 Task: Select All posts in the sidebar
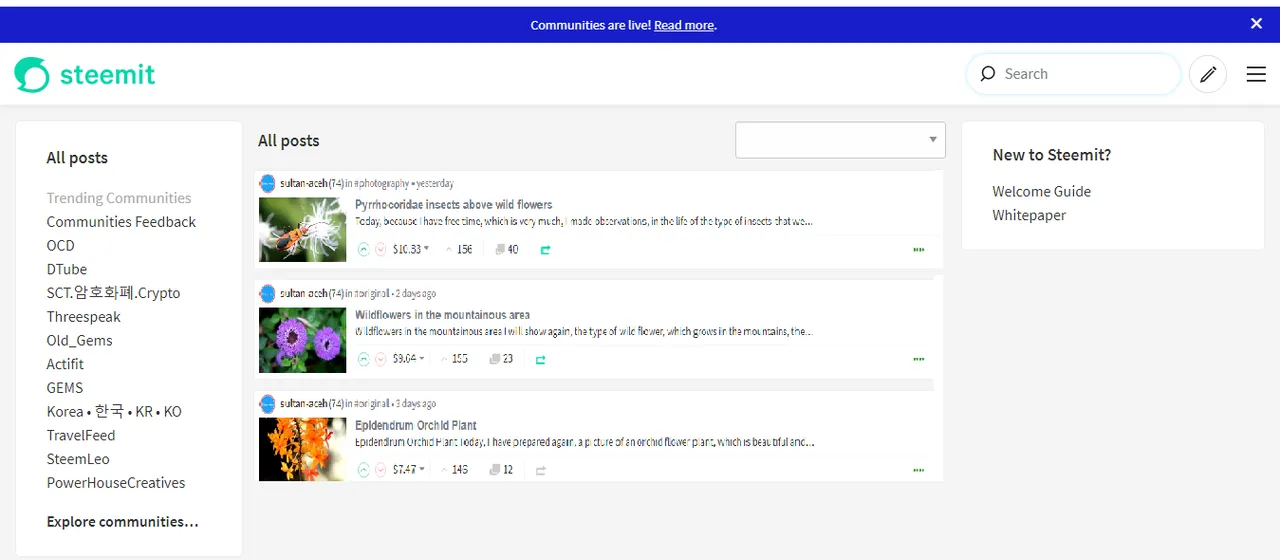pyautogui.click(x=77, y=158)
